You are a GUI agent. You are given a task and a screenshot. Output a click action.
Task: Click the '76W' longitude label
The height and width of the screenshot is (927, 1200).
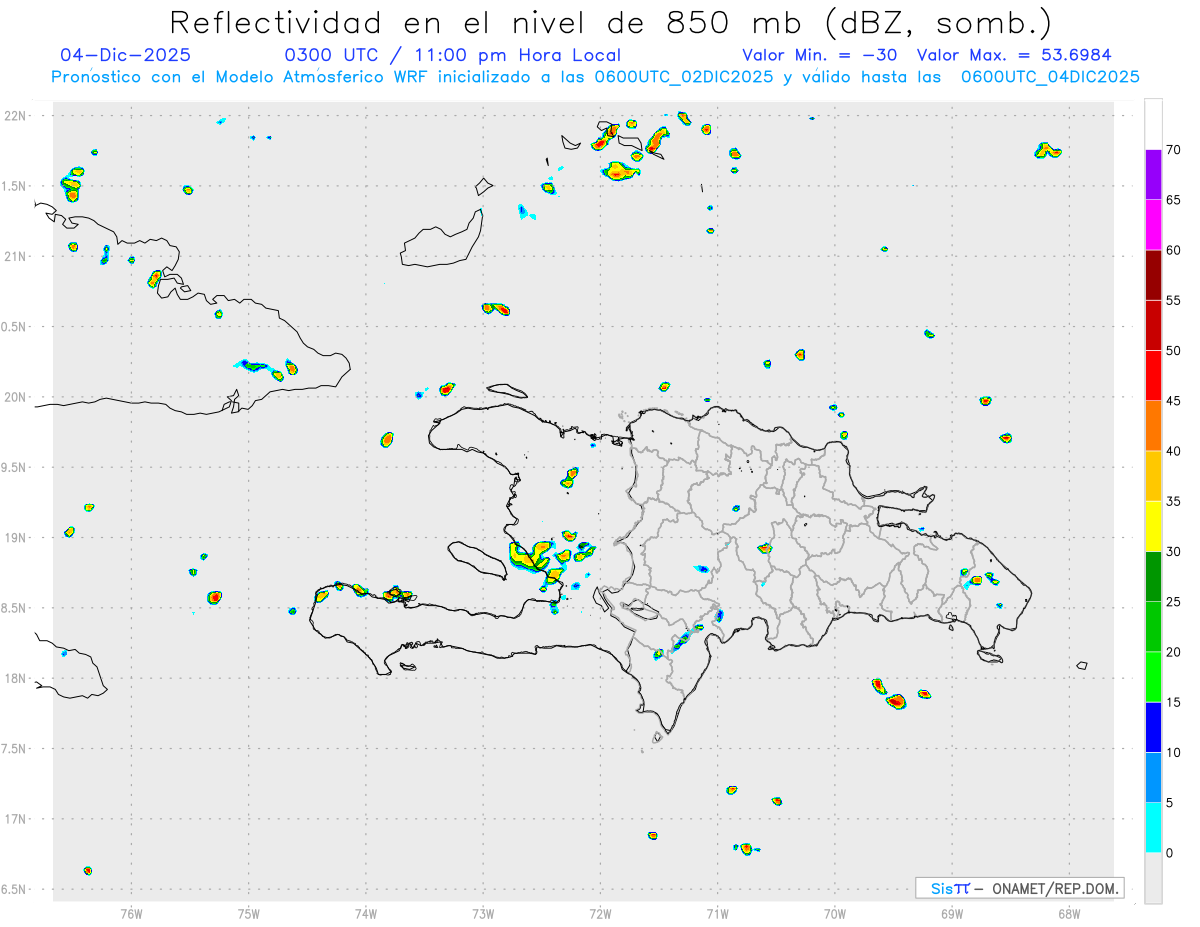[131, 913]
